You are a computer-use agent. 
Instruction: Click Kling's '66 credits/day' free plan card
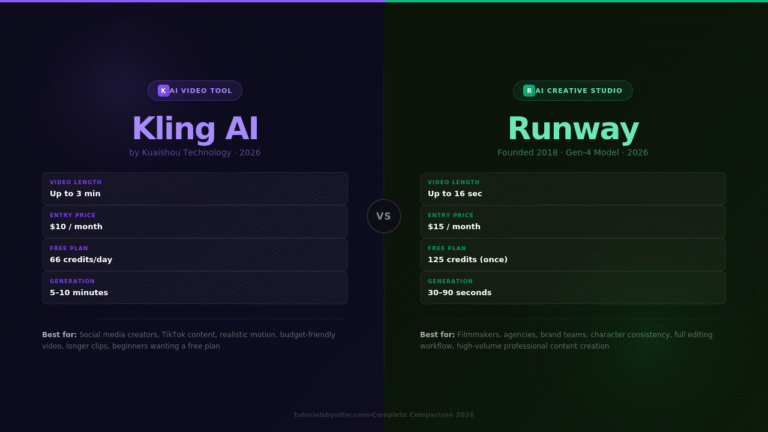[195, 255]
